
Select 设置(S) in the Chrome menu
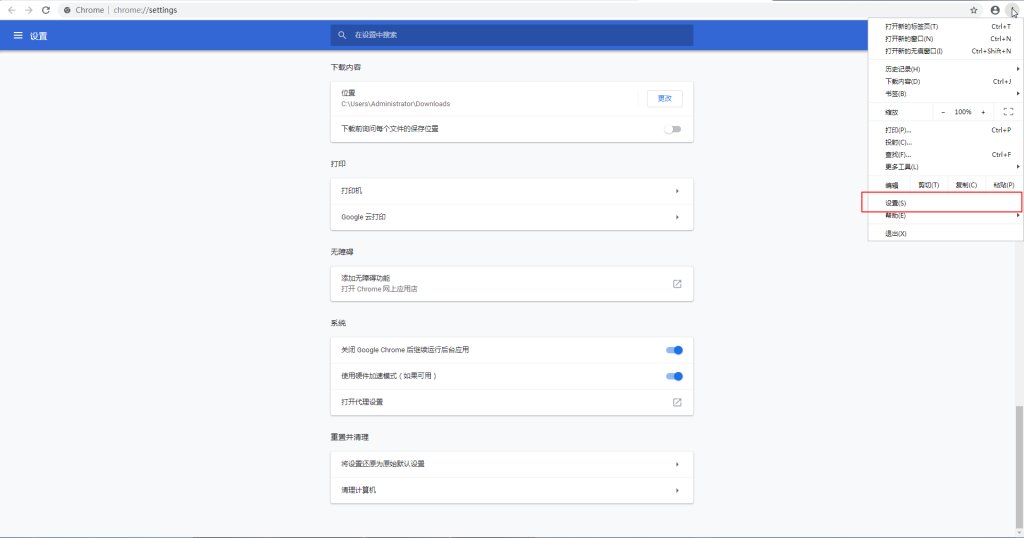(x=896, y=203)
